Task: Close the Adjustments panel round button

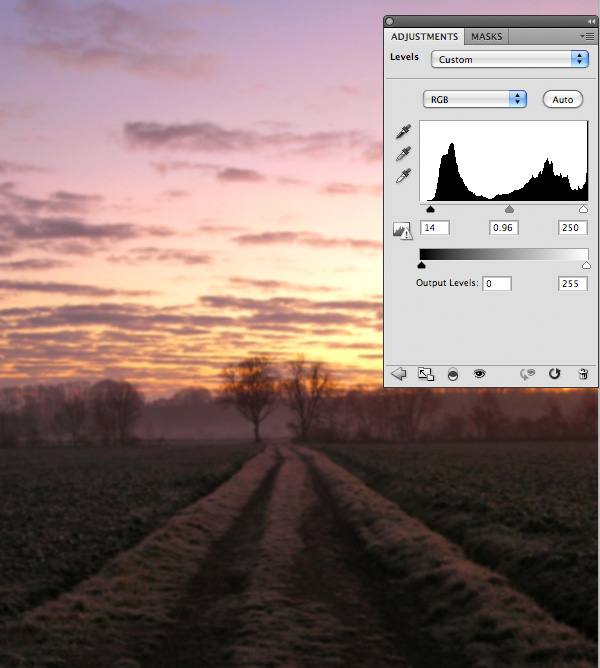Action: (389, 21)
